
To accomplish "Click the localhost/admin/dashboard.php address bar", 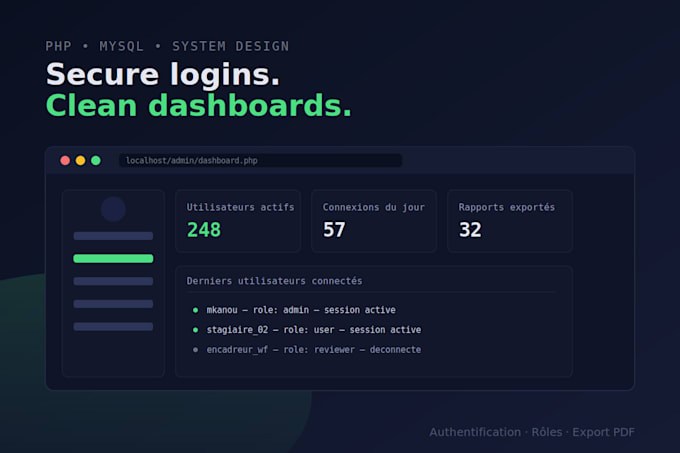I will click(260, 160).
